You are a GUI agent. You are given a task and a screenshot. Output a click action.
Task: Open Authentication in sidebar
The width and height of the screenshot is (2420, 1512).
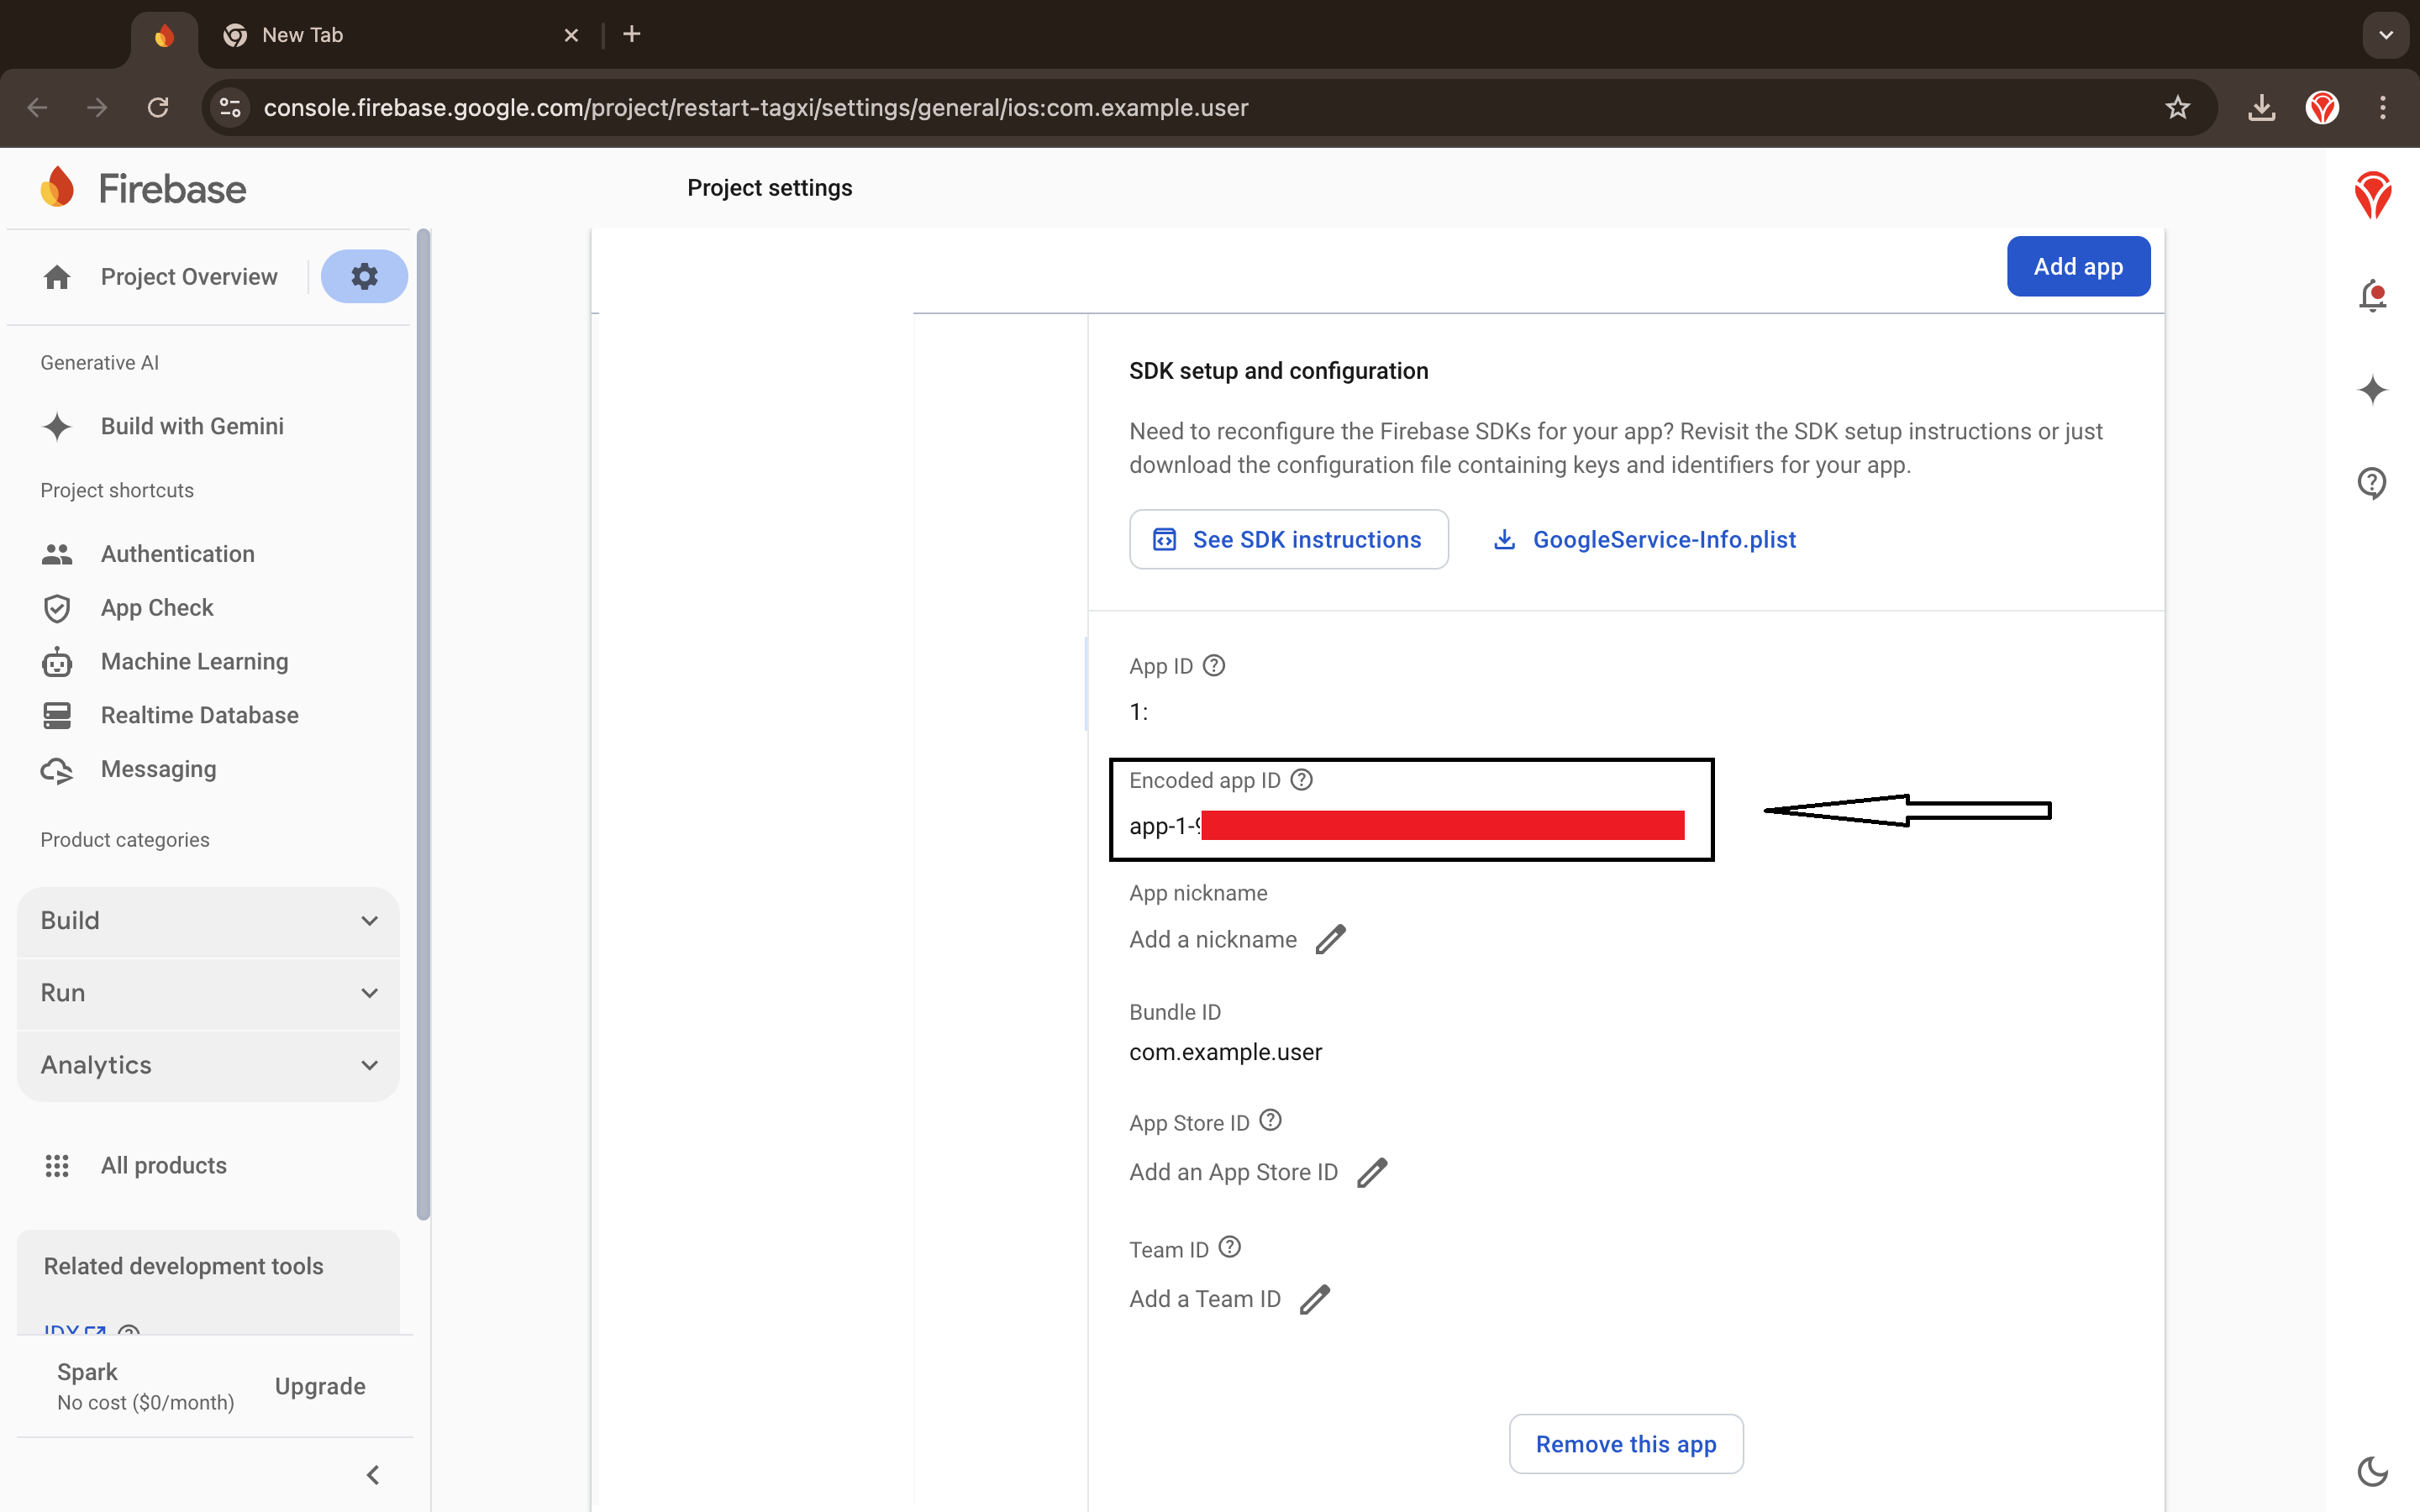coord(177,554)
